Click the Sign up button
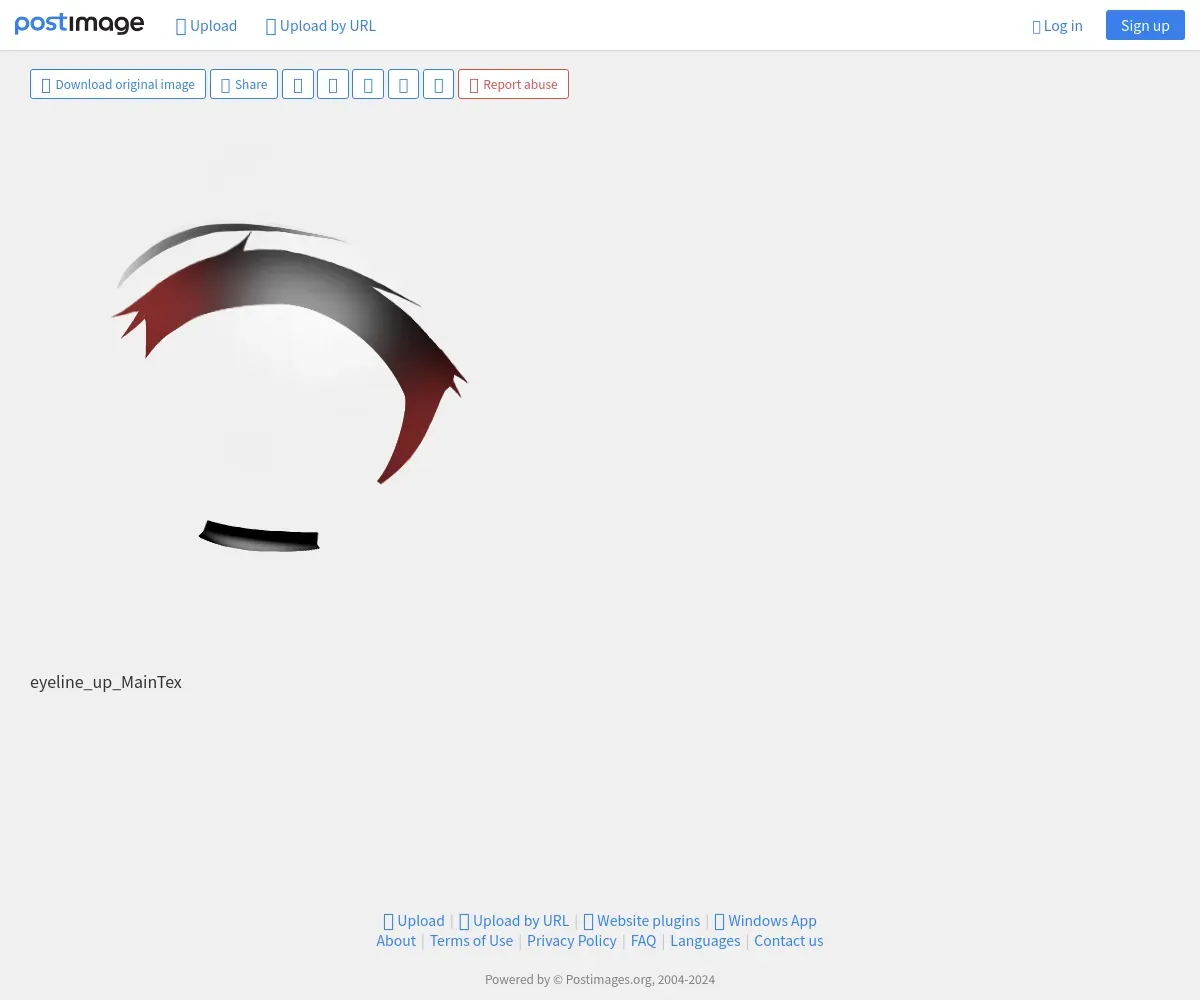 coord(1145,25)
